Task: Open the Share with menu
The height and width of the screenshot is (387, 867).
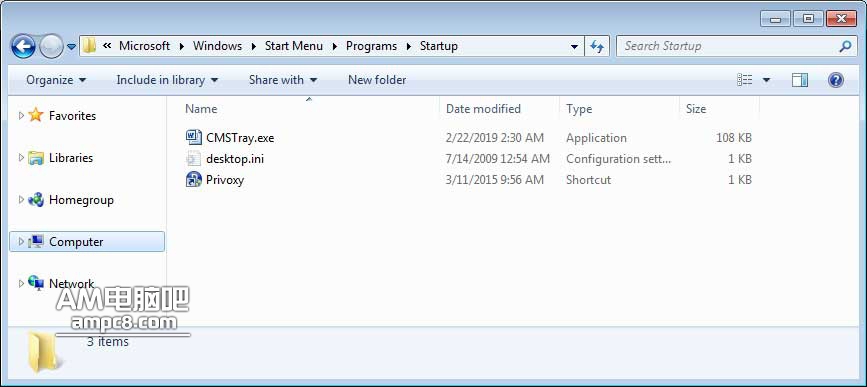Action: (x=283, y=80)
